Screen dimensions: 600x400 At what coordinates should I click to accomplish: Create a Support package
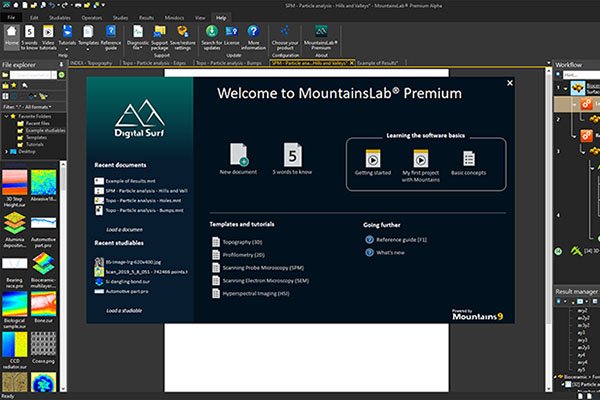[x=160, y=37]
